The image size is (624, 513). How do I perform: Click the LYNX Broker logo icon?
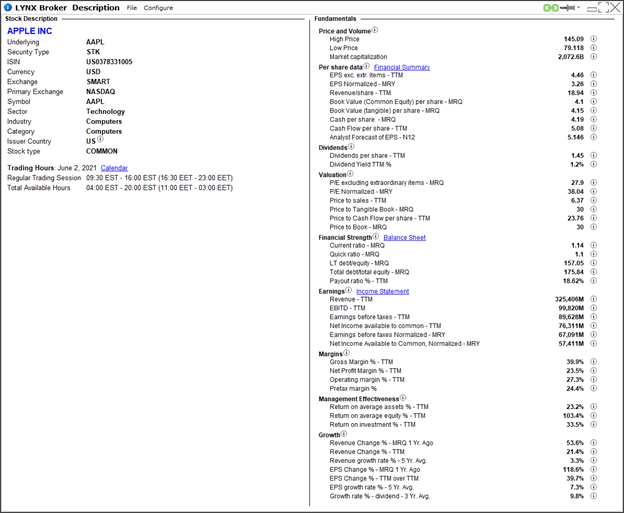[8, 8]
